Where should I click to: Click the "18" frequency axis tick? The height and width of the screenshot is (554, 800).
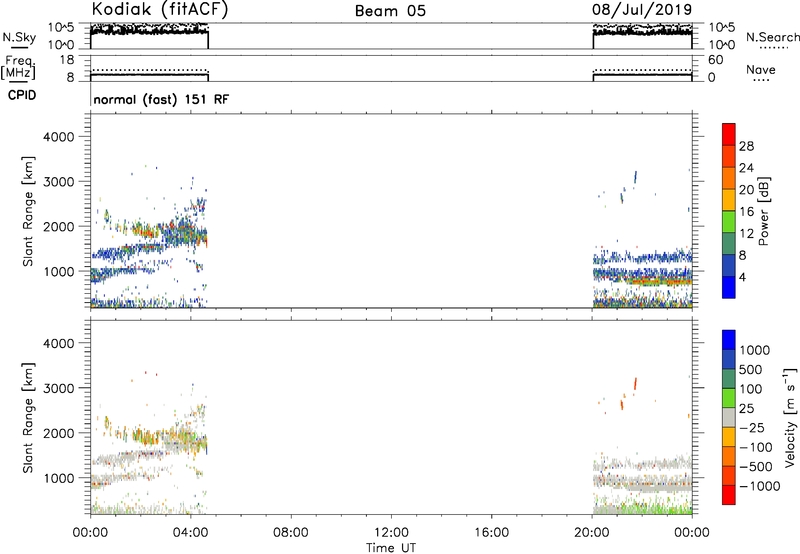66,60
